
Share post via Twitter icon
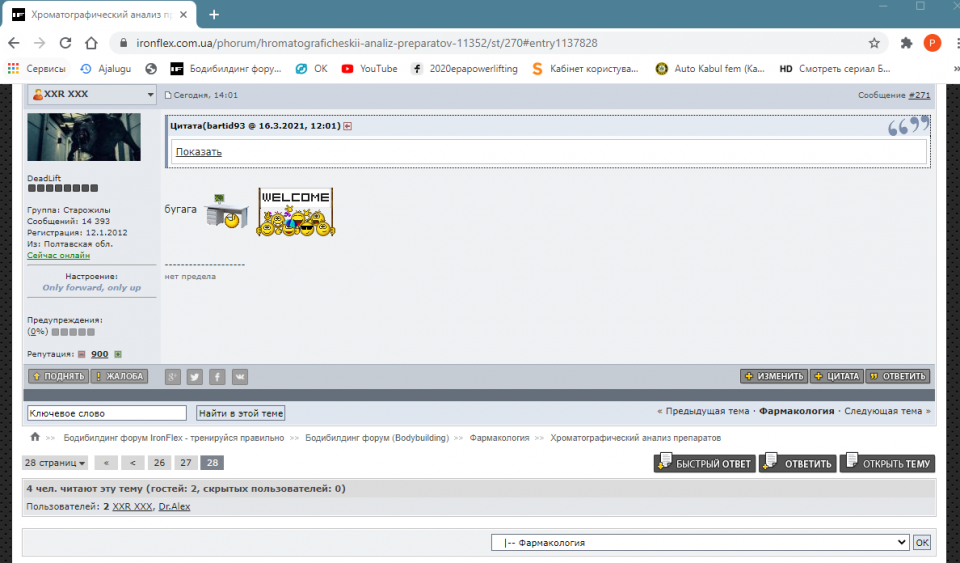(x=195, y=377)
